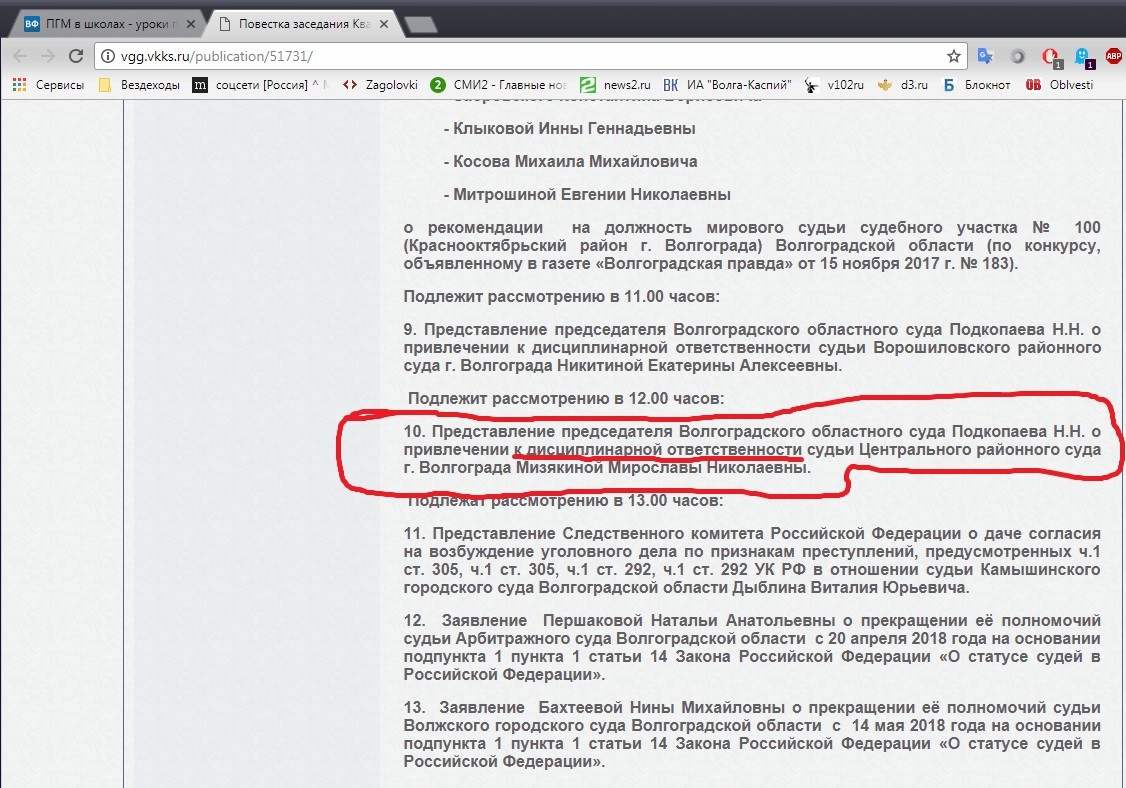
Task: Click paragraph about судебного участка № 100
Action: point(752,246)
